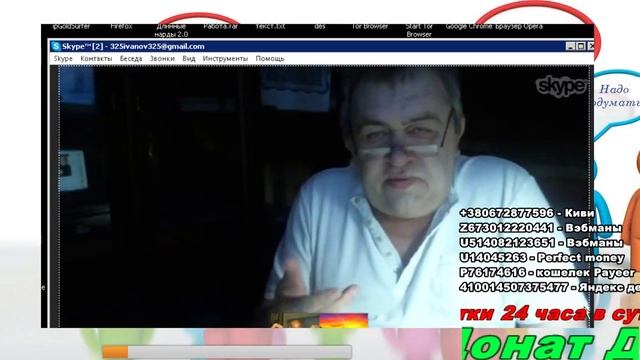Open the Беседа menu

[131, 59]
